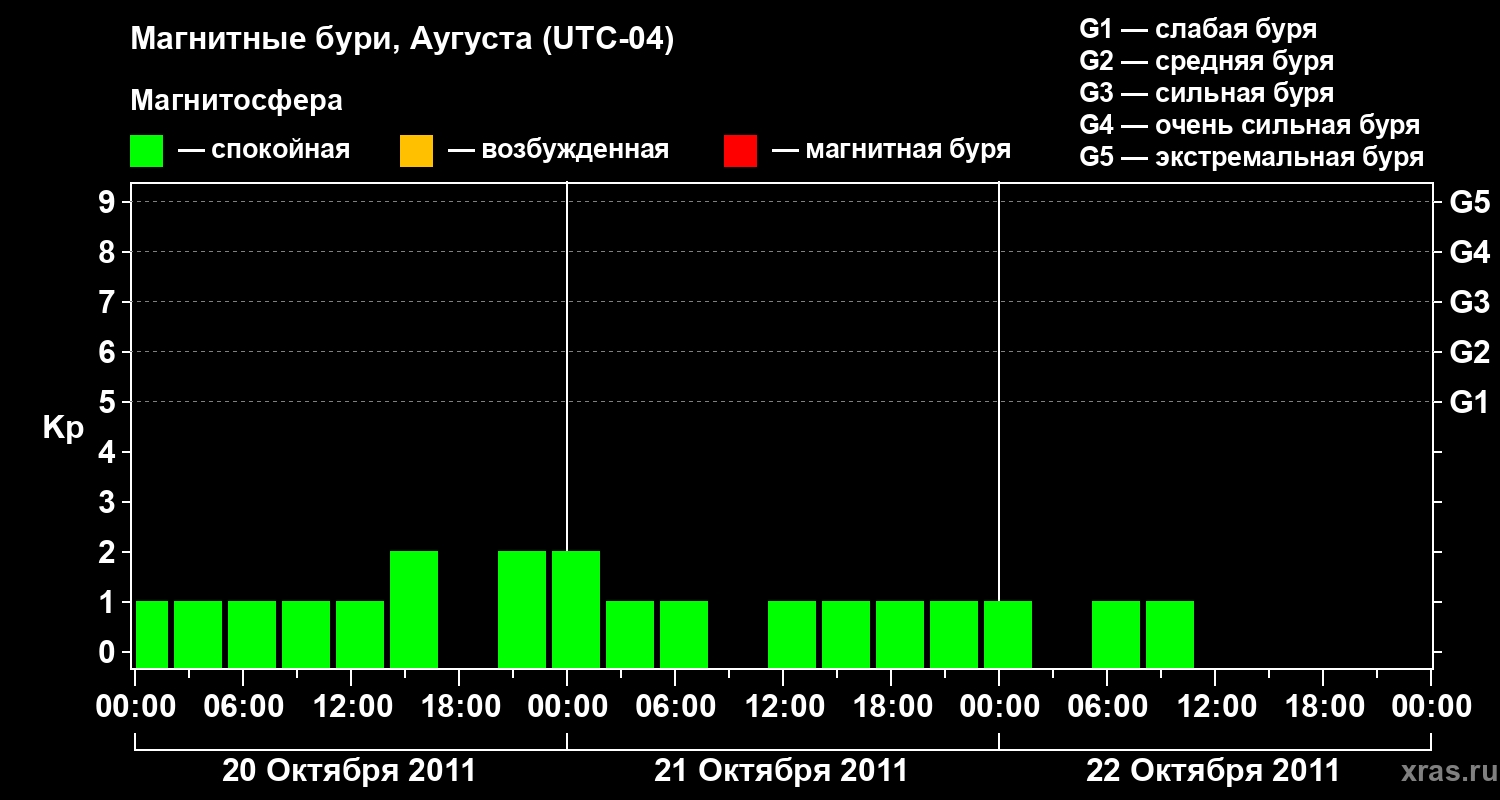The image size is (1500, 800).
Task: Click the orange 'возбужденная' legend swatch
Action: 416,151
